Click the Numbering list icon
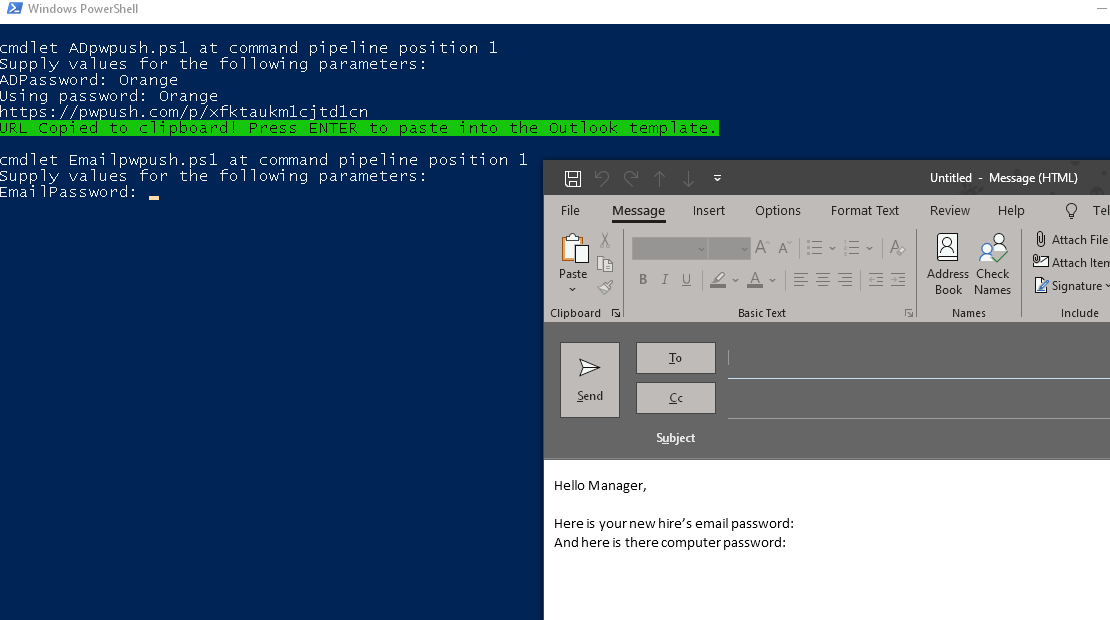 (852, 248)
